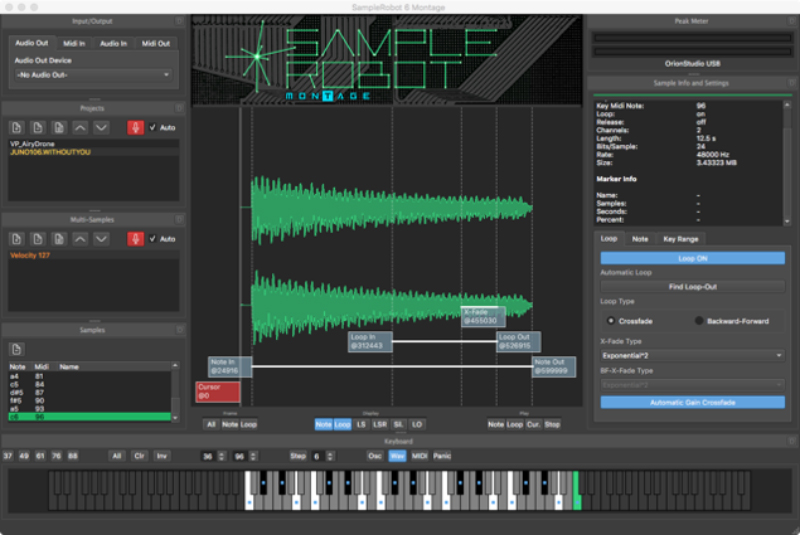800x535 pixels.
Task: Click the Stop playback button
Action: 552,424
